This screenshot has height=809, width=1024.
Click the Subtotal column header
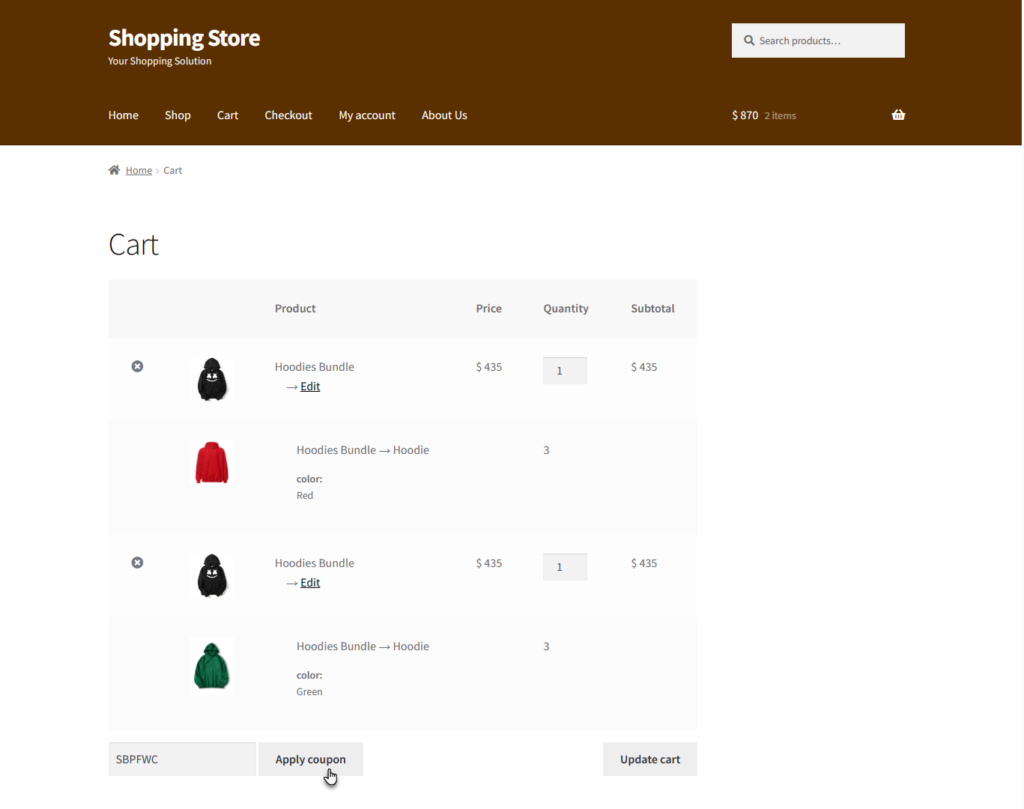coord(652,309)
